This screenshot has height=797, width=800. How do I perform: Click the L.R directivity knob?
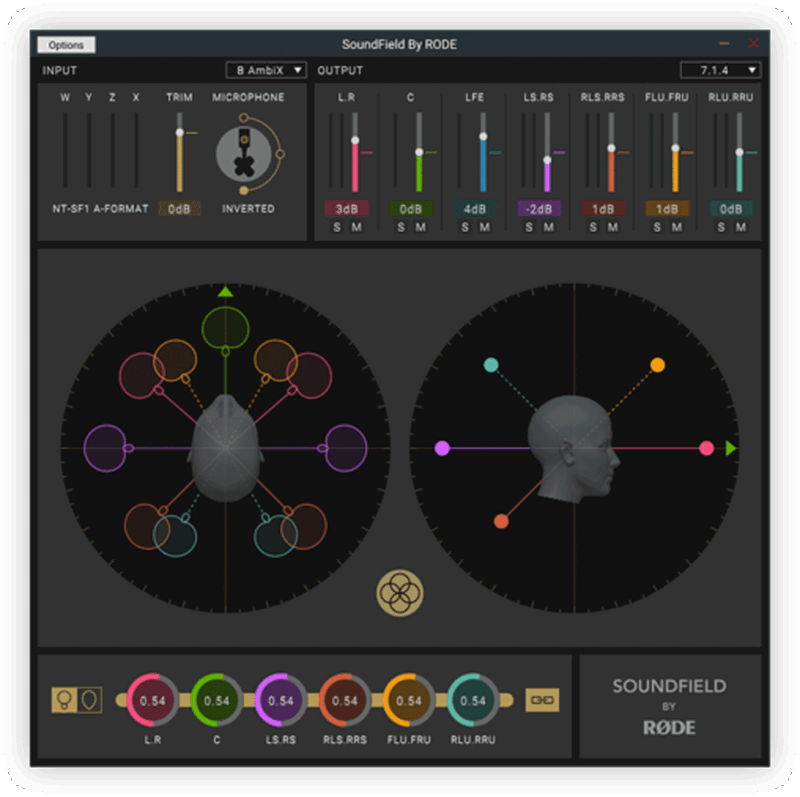(x=152, y=701)
